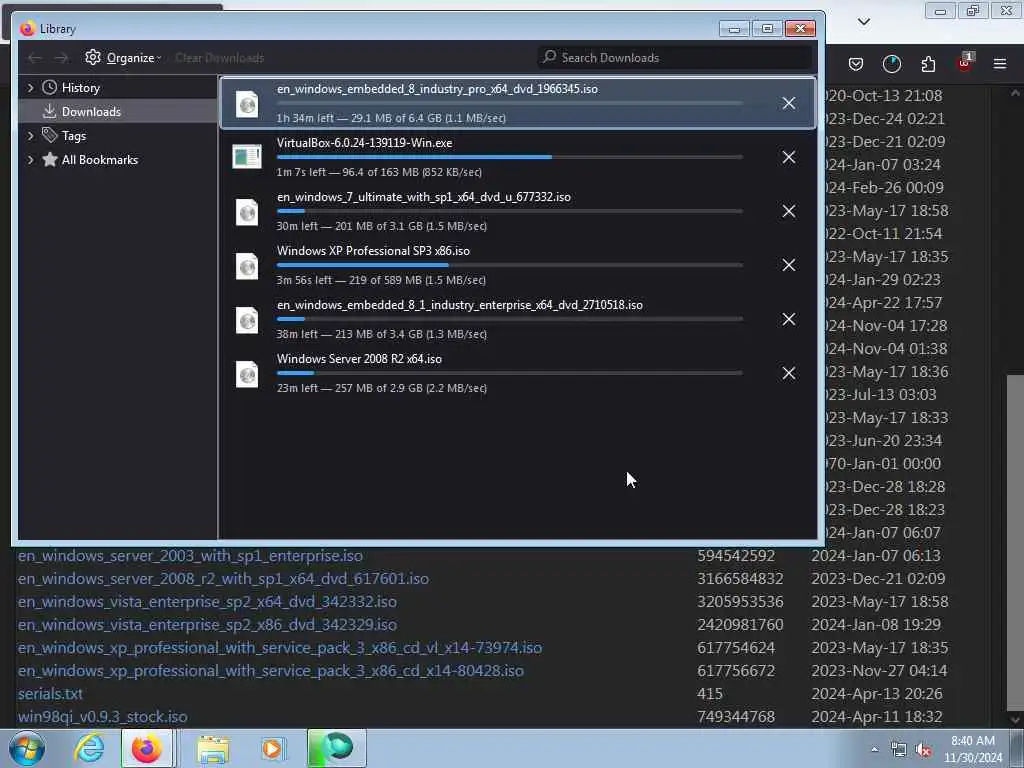Click the page vertical scrollbar thumb
Viewport: 1024px width, 768px height.
click(x=1015, y=542)
